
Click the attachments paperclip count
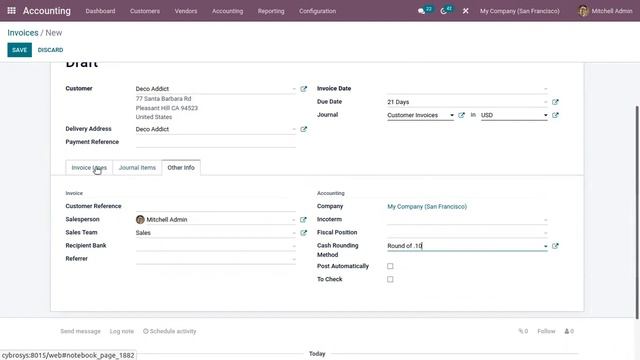coord(523,331)
